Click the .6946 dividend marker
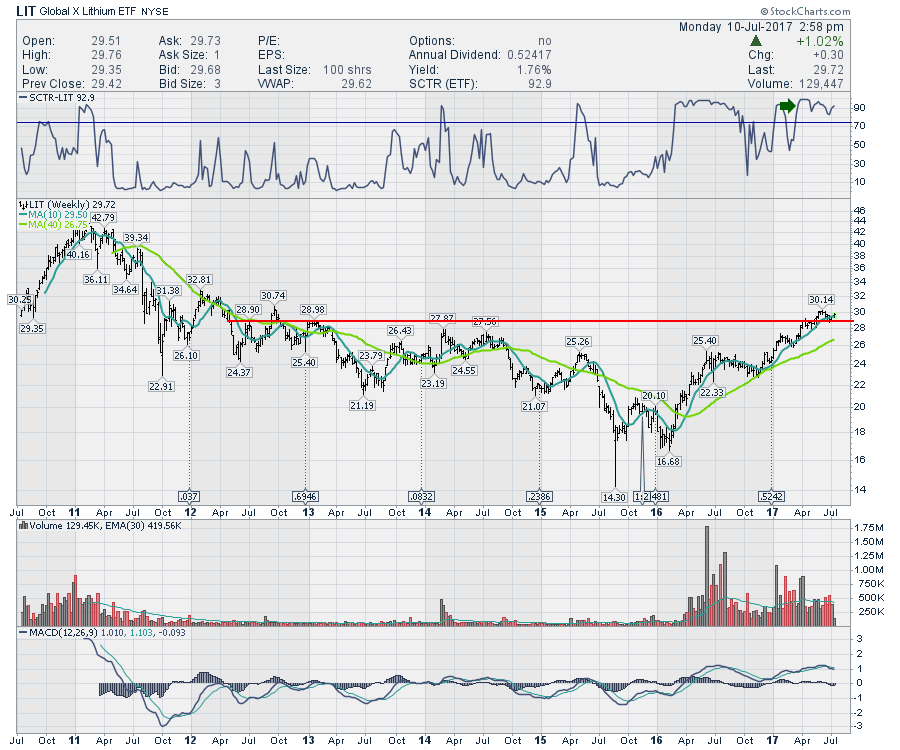Screen dimensions: 900x750 305,496
